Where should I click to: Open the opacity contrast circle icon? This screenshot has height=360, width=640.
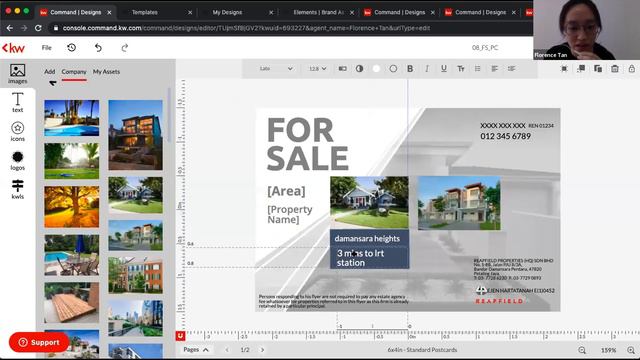359,69
